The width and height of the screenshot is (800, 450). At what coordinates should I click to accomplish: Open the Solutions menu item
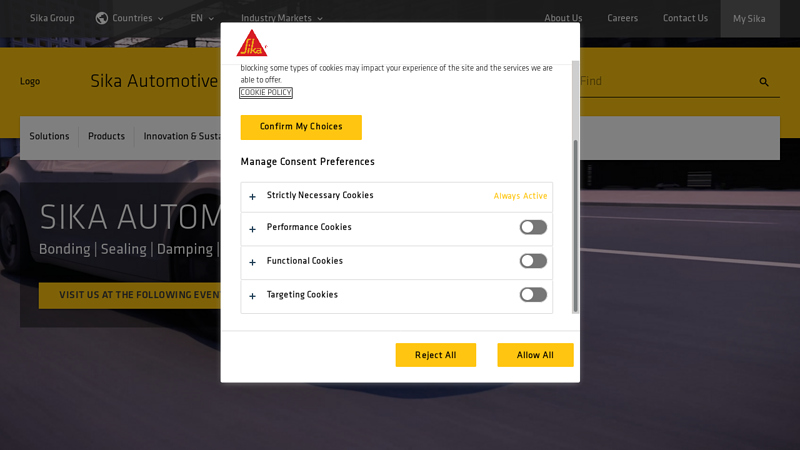[49, 137]
